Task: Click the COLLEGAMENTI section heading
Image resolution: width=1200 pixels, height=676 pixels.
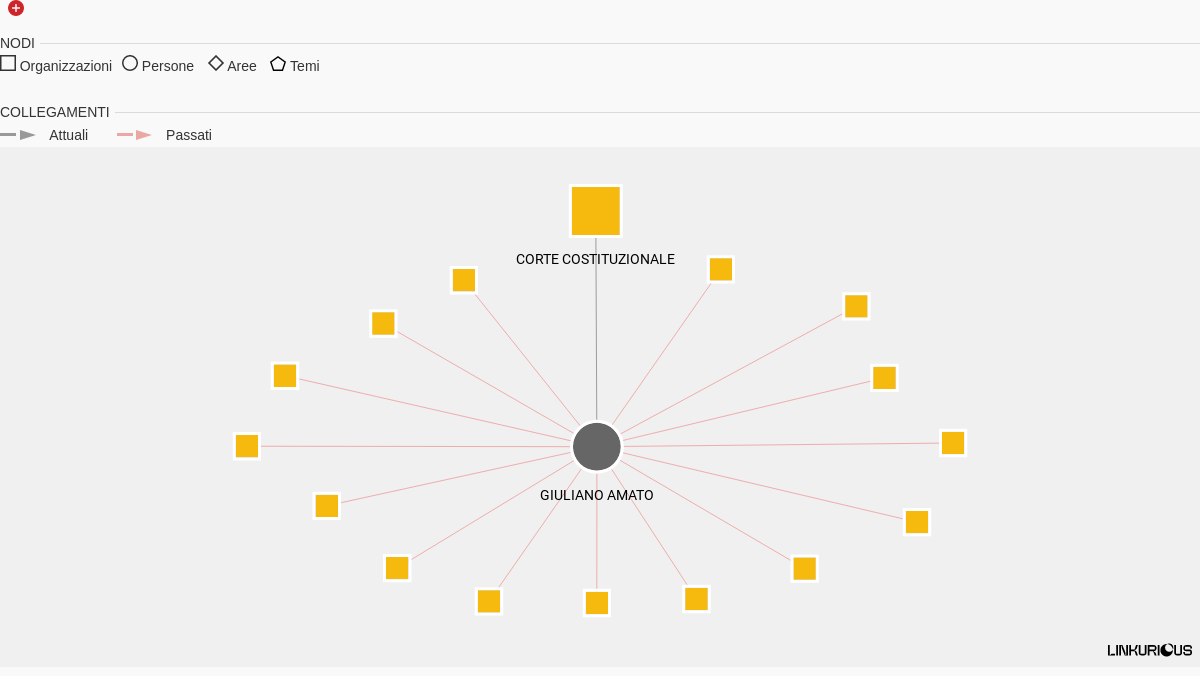Action: point(55,112)
